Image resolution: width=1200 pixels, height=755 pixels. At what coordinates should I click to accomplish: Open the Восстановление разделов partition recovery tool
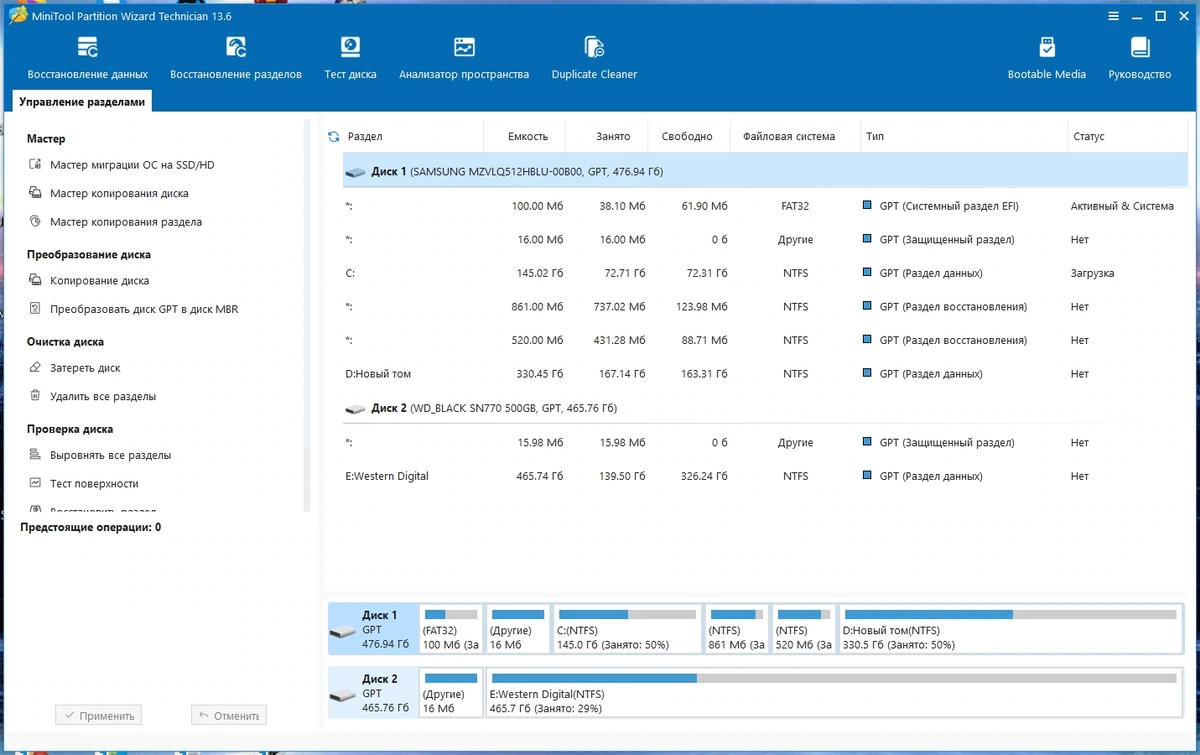pos(236,58)
